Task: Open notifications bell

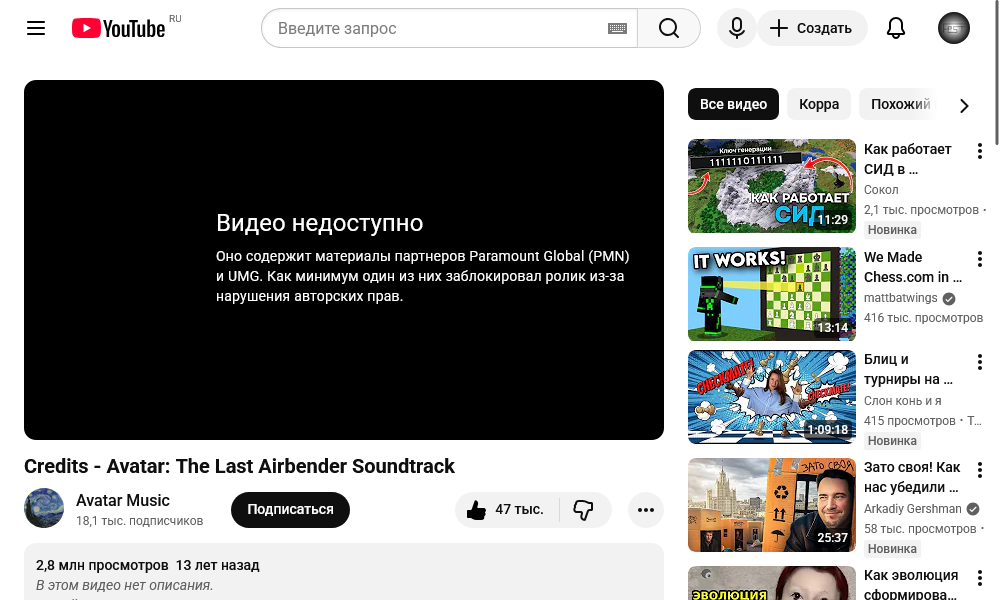Action: pos(896,28)
